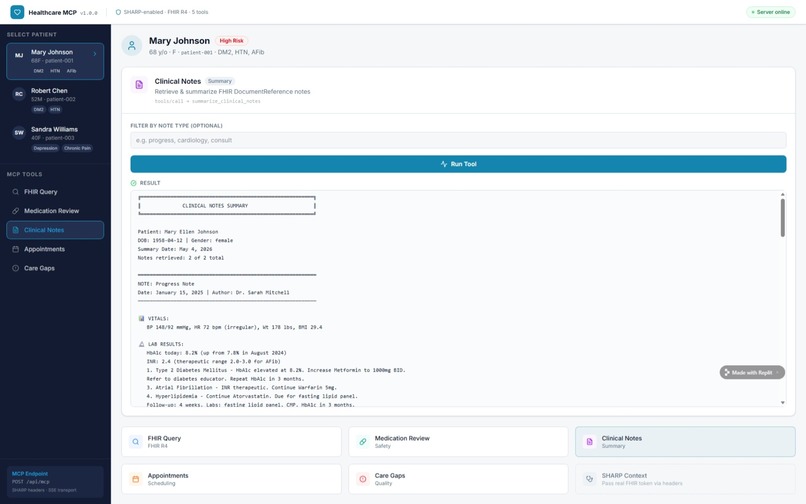Click the 'Notes retrieved: 2 of 2 total' line

click(x=180, y=258)
